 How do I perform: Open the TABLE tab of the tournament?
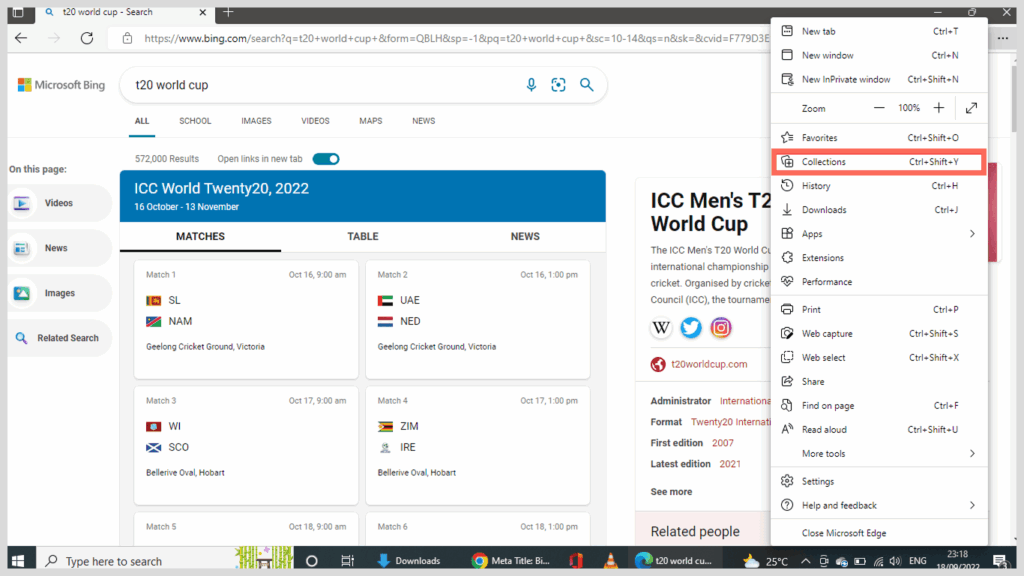(x=362, y=236)
